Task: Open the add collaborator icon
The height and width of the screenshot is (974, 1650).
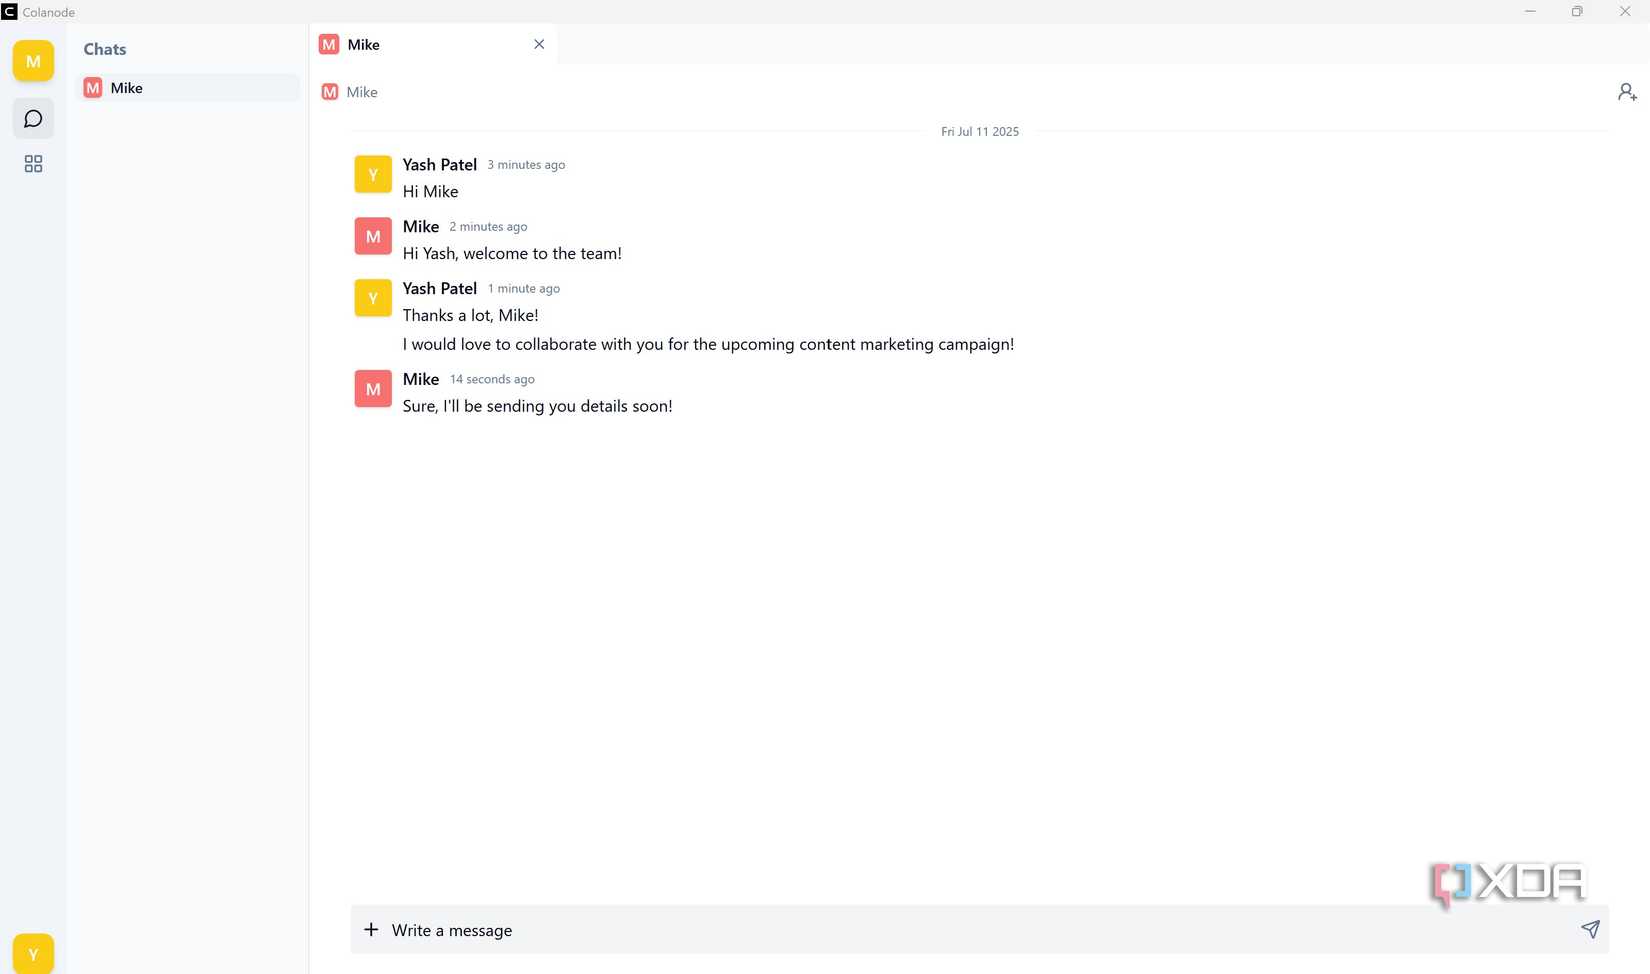Action: point(1626,91)
